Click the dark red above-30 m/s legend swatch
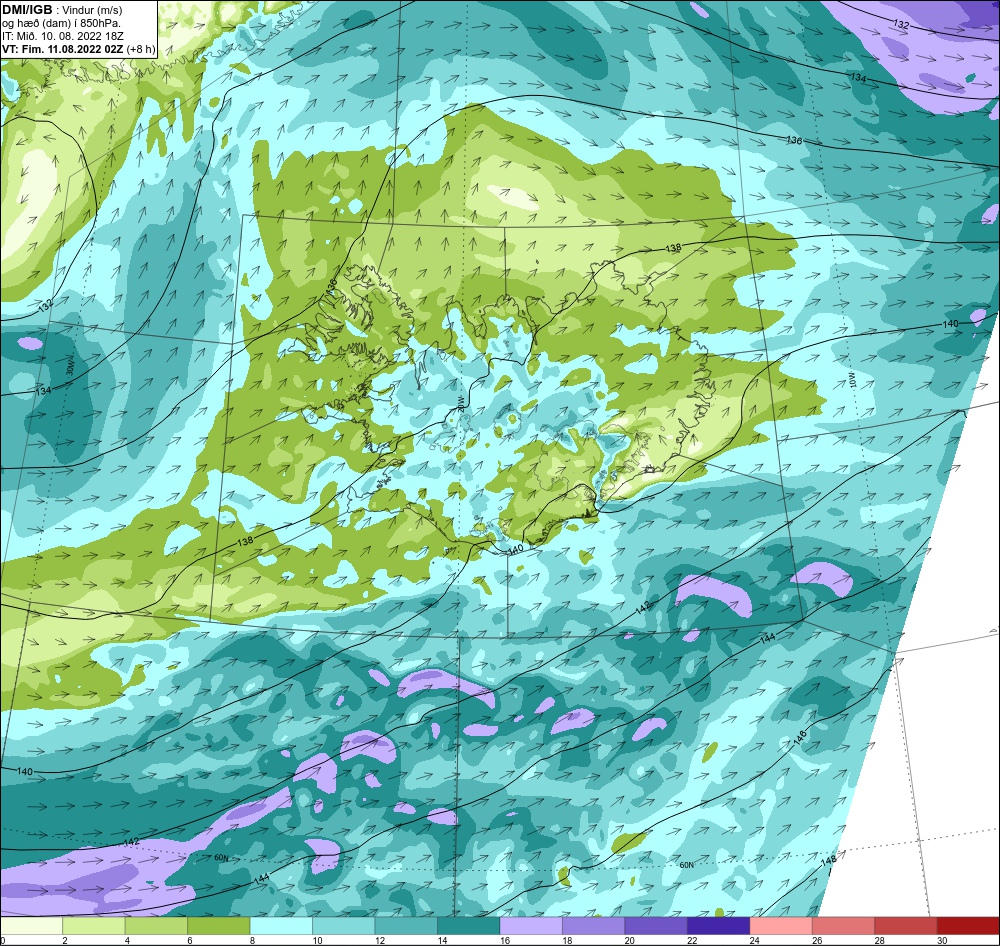 pyautogui.click(x=969, y=926)
